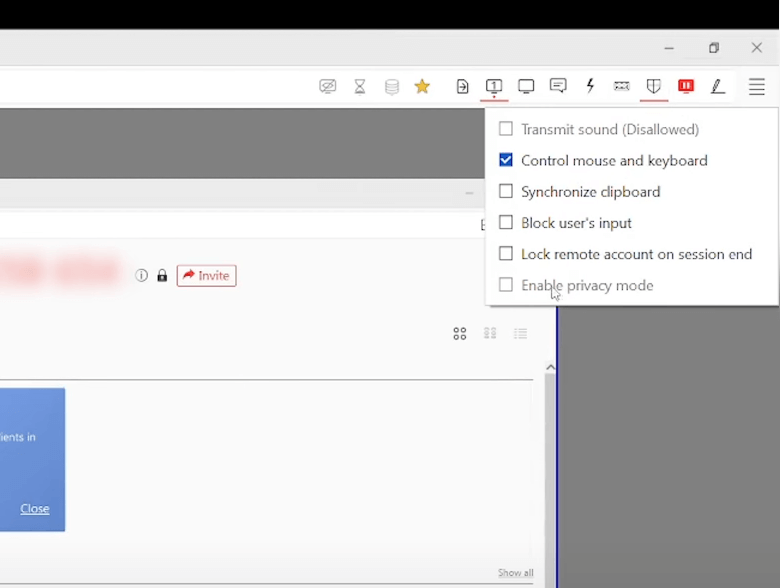Click the red Invite button
This screenshot has height=588, width=780.
click(x=207, y=276)
